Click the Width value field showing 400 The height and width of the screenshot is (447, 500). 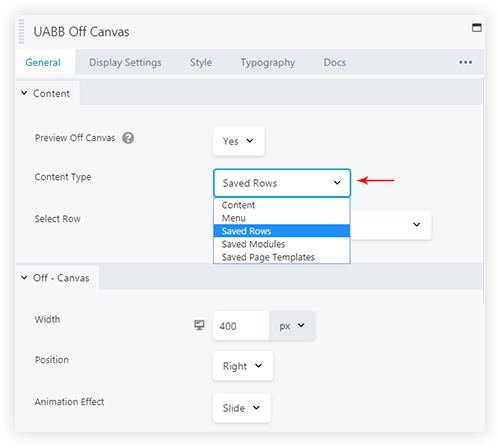[x=241, y=326]
